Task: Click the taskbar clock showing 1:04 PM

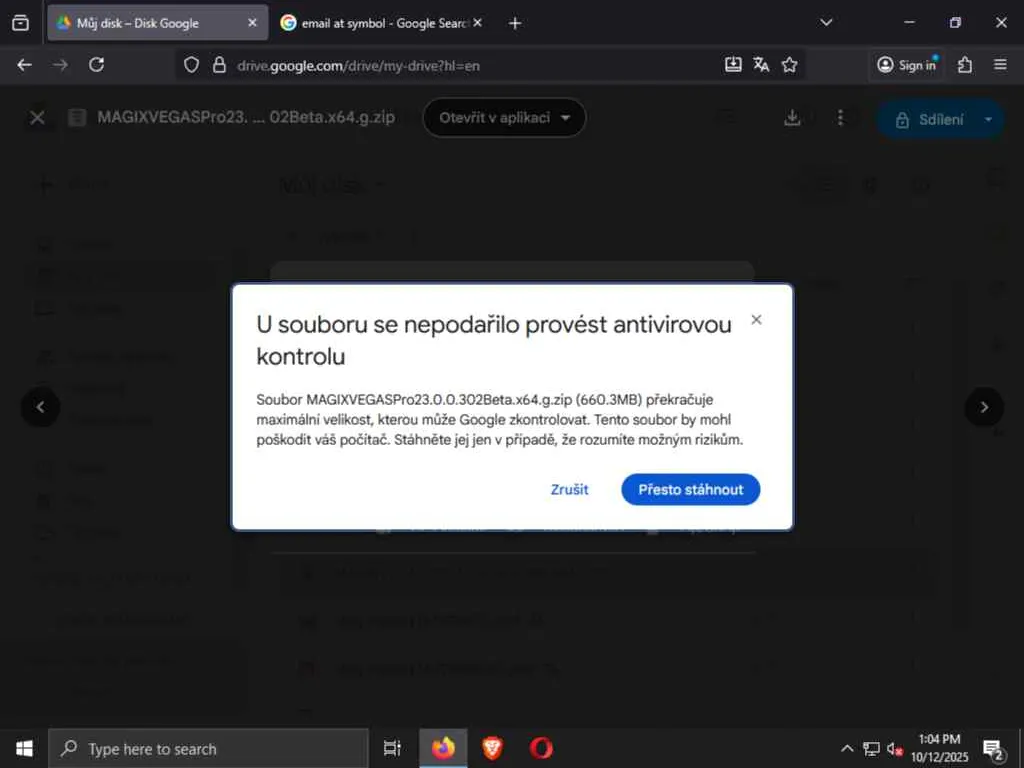Action: [940, 748]
